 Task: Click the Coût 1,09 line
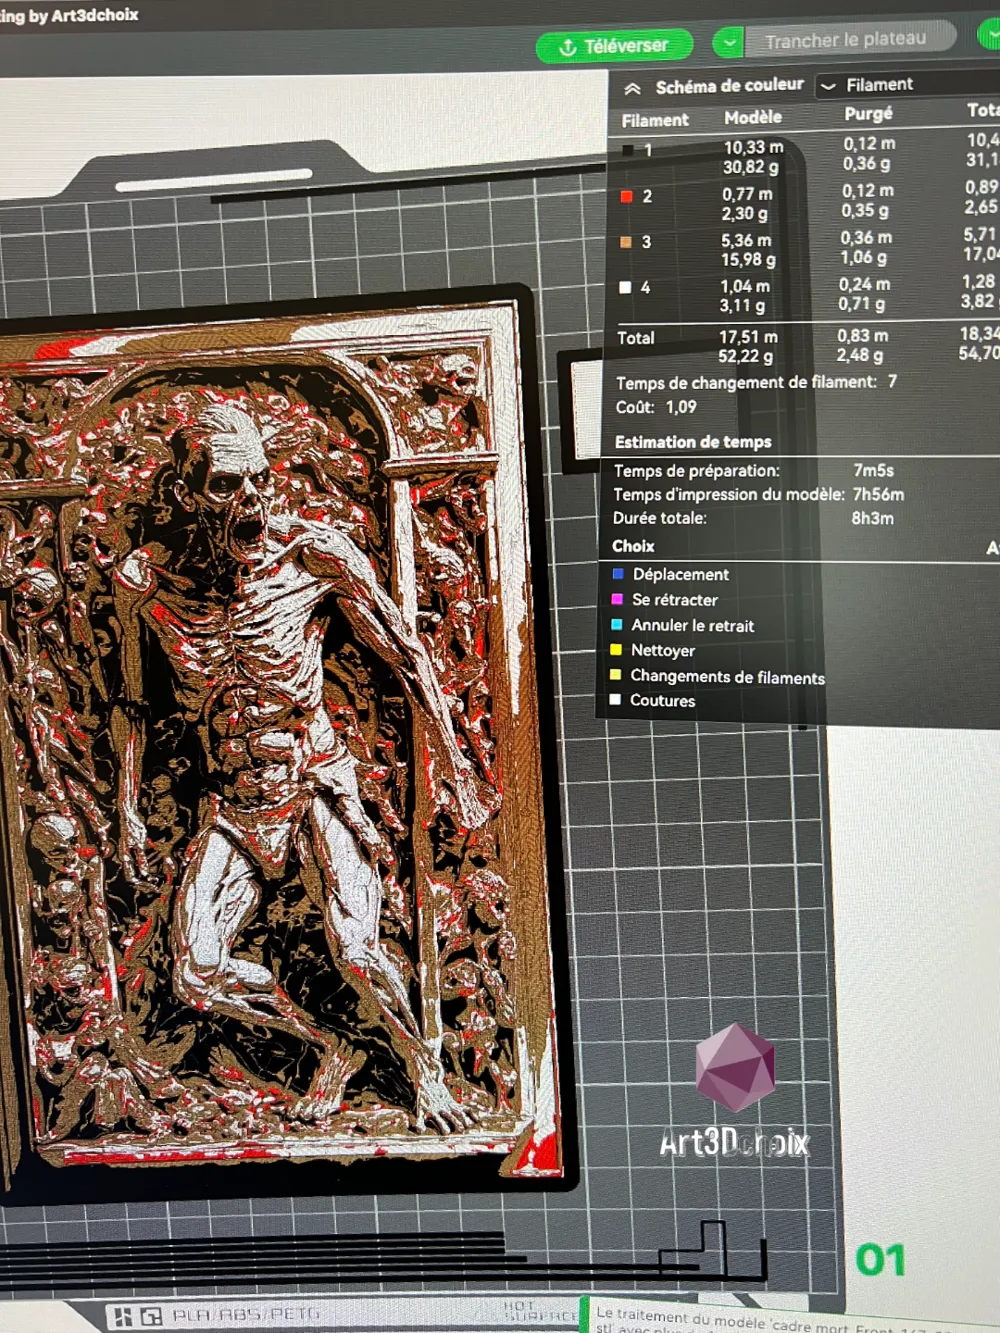tap(656, 407)
